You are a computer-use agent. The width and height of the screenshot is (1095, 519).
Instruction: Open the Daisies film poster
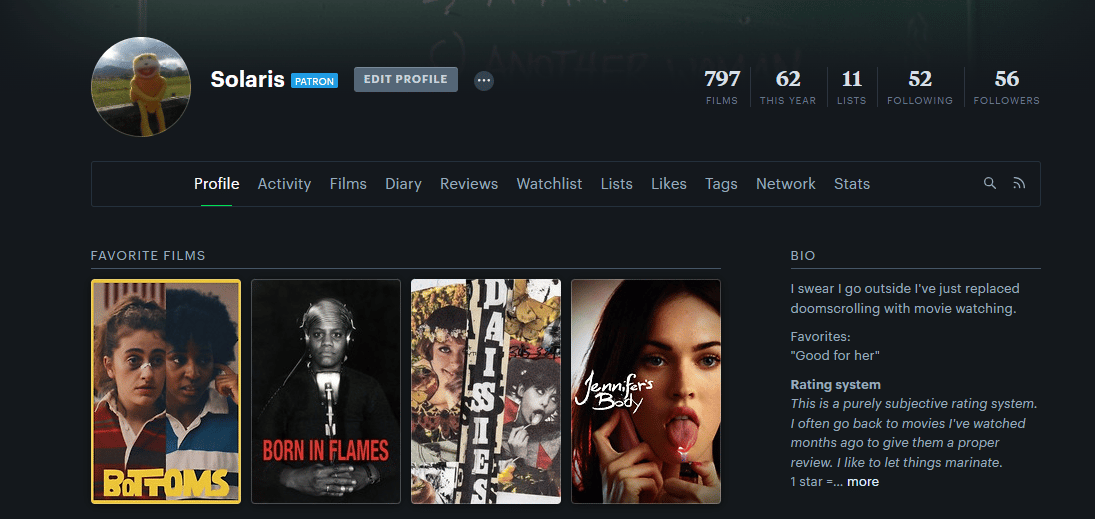tap(486, 391)
